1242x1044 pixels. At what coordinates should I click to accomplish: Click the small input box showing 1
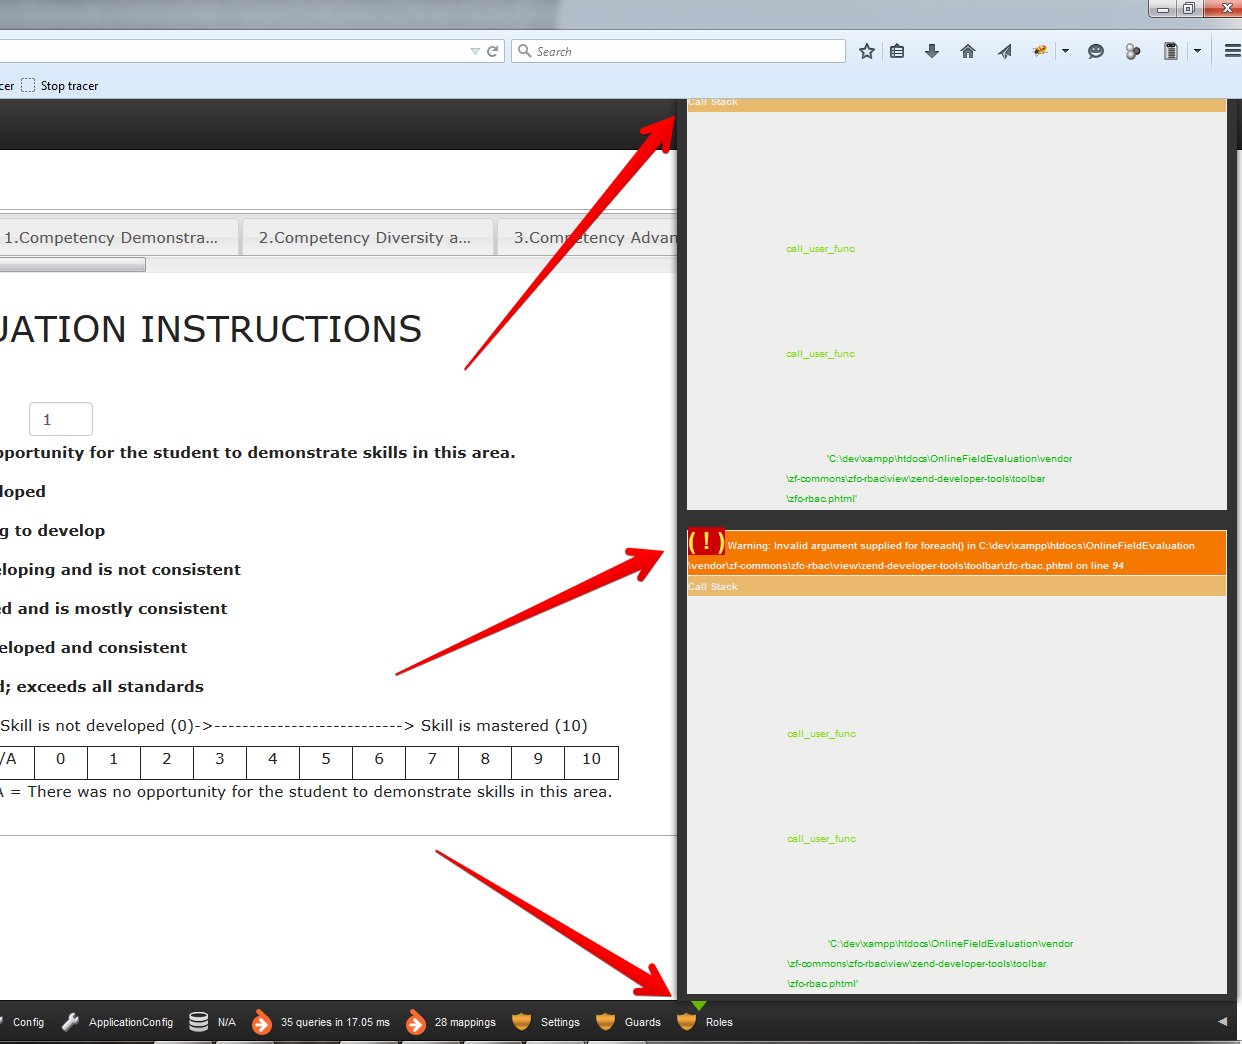pos(61,419)
